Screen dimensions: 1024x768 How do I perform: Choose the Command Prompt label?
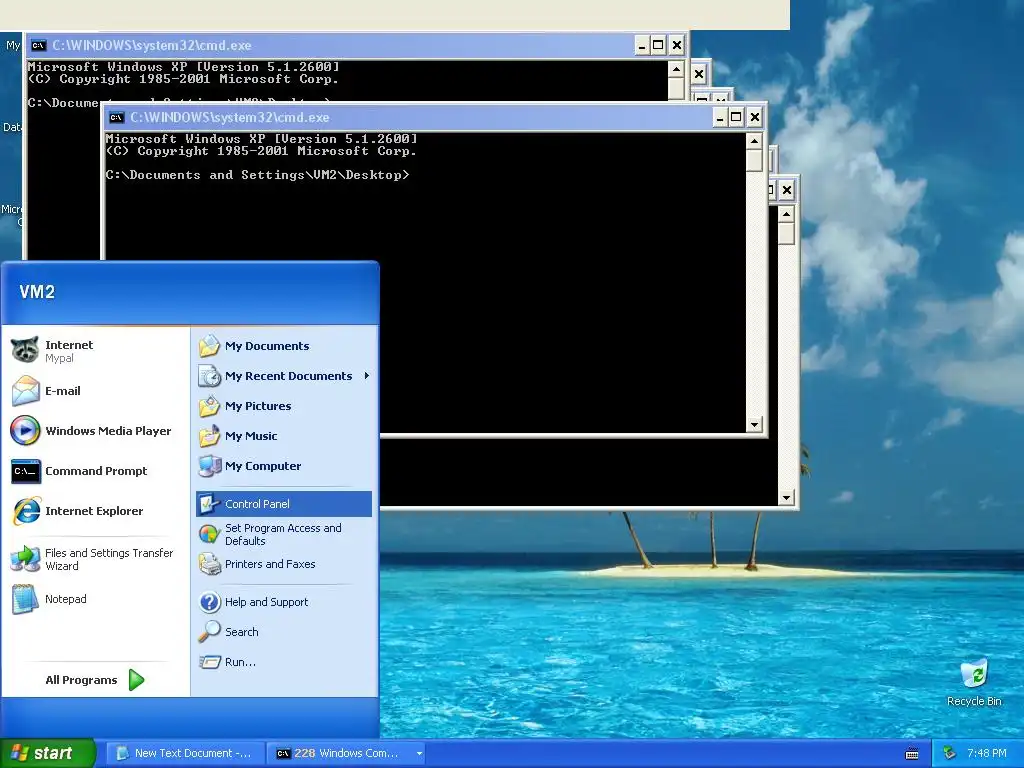pos(96,471)
